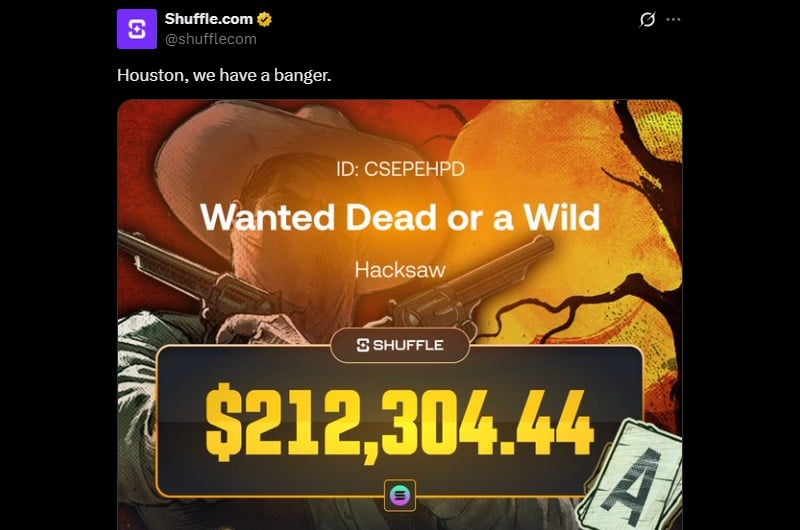Click the 'Wanted Dead or a Wild' title

pyautogui.click(x=400, y=217)
